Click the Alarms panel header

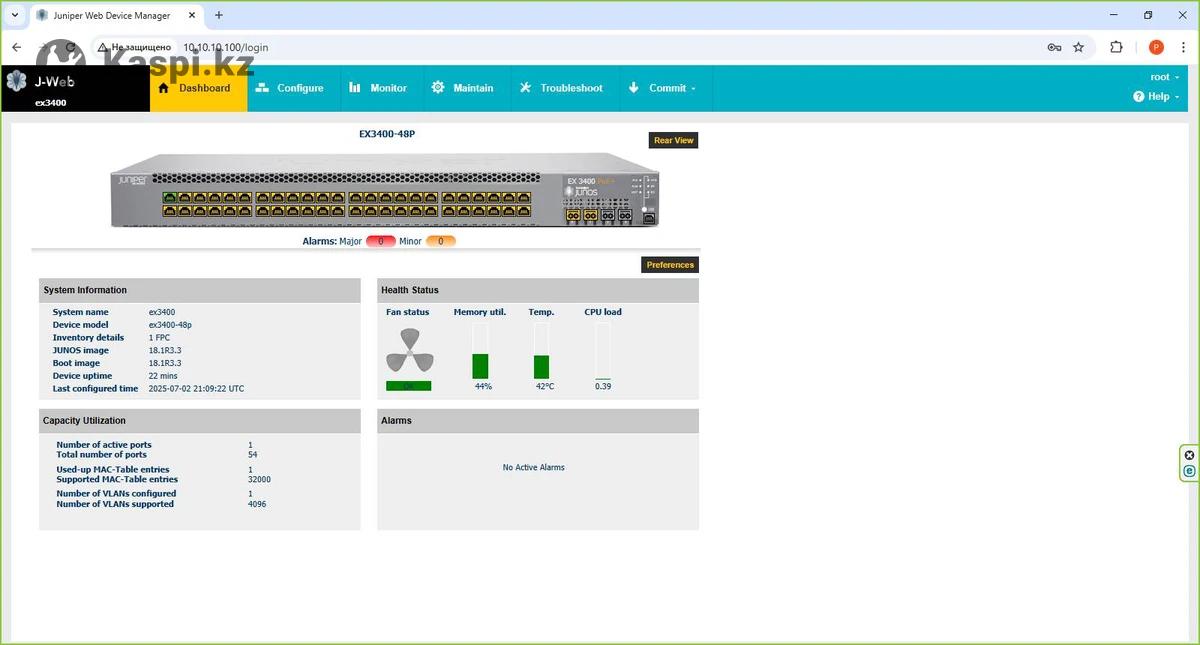click(538, 421)
